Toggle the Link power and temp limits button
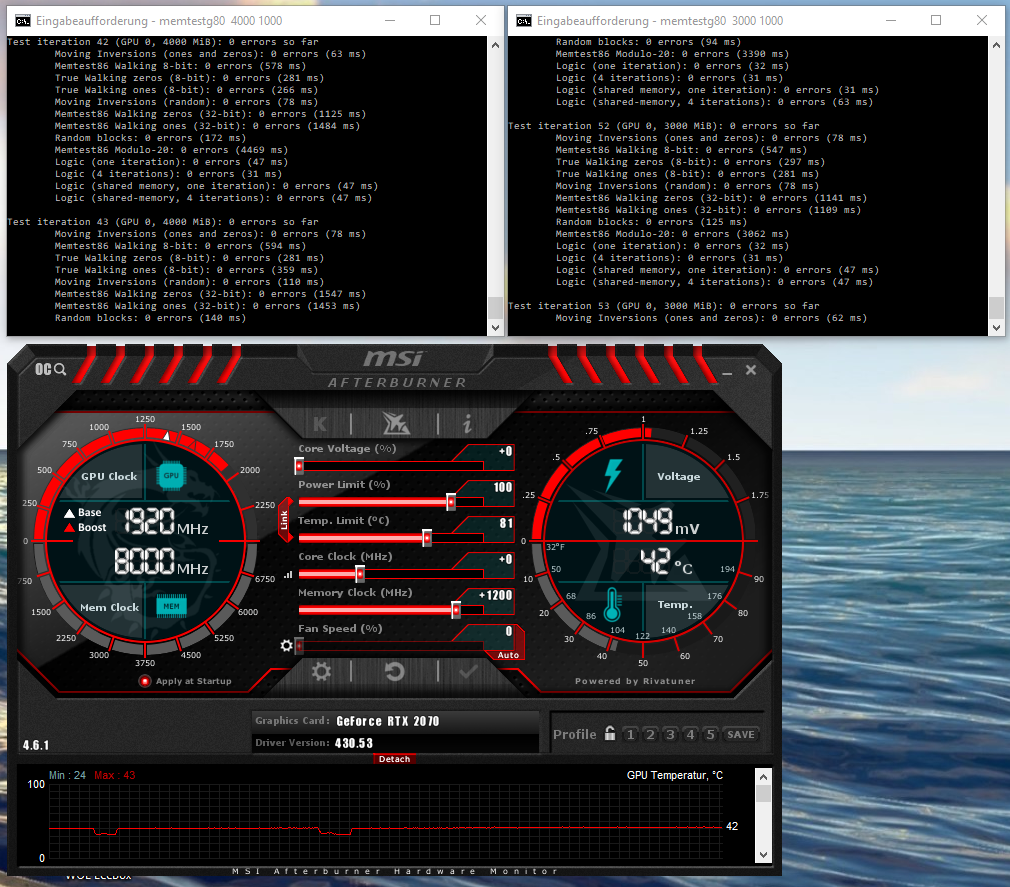The width and height of the screenshot is (1010, 887). click(x=284, y=520)
